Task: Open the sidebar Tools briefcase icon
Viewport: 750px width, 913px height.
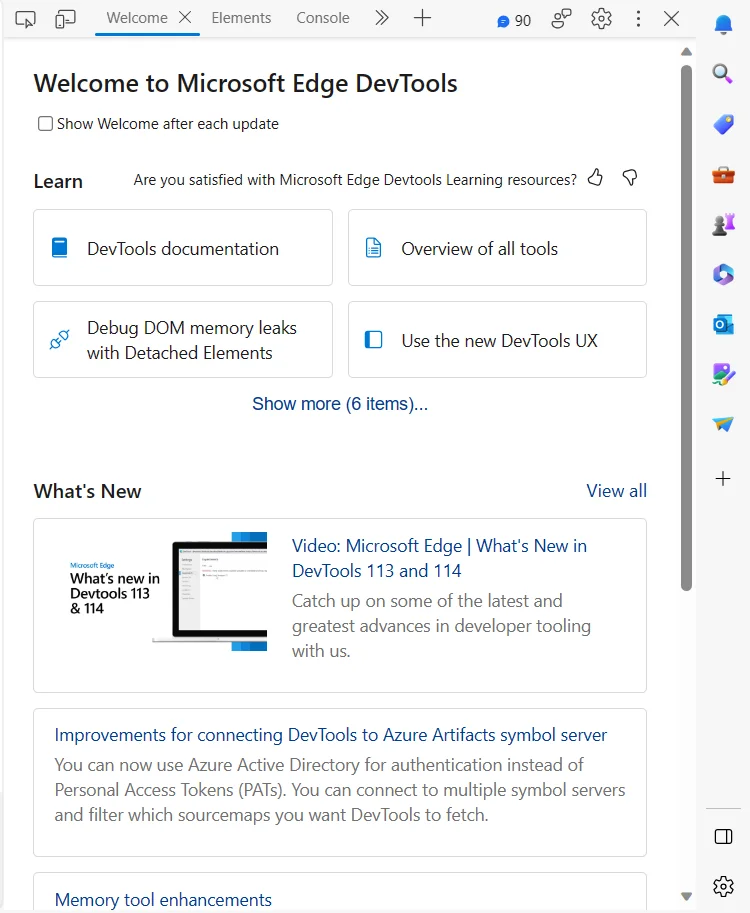Action: point(723,175)
